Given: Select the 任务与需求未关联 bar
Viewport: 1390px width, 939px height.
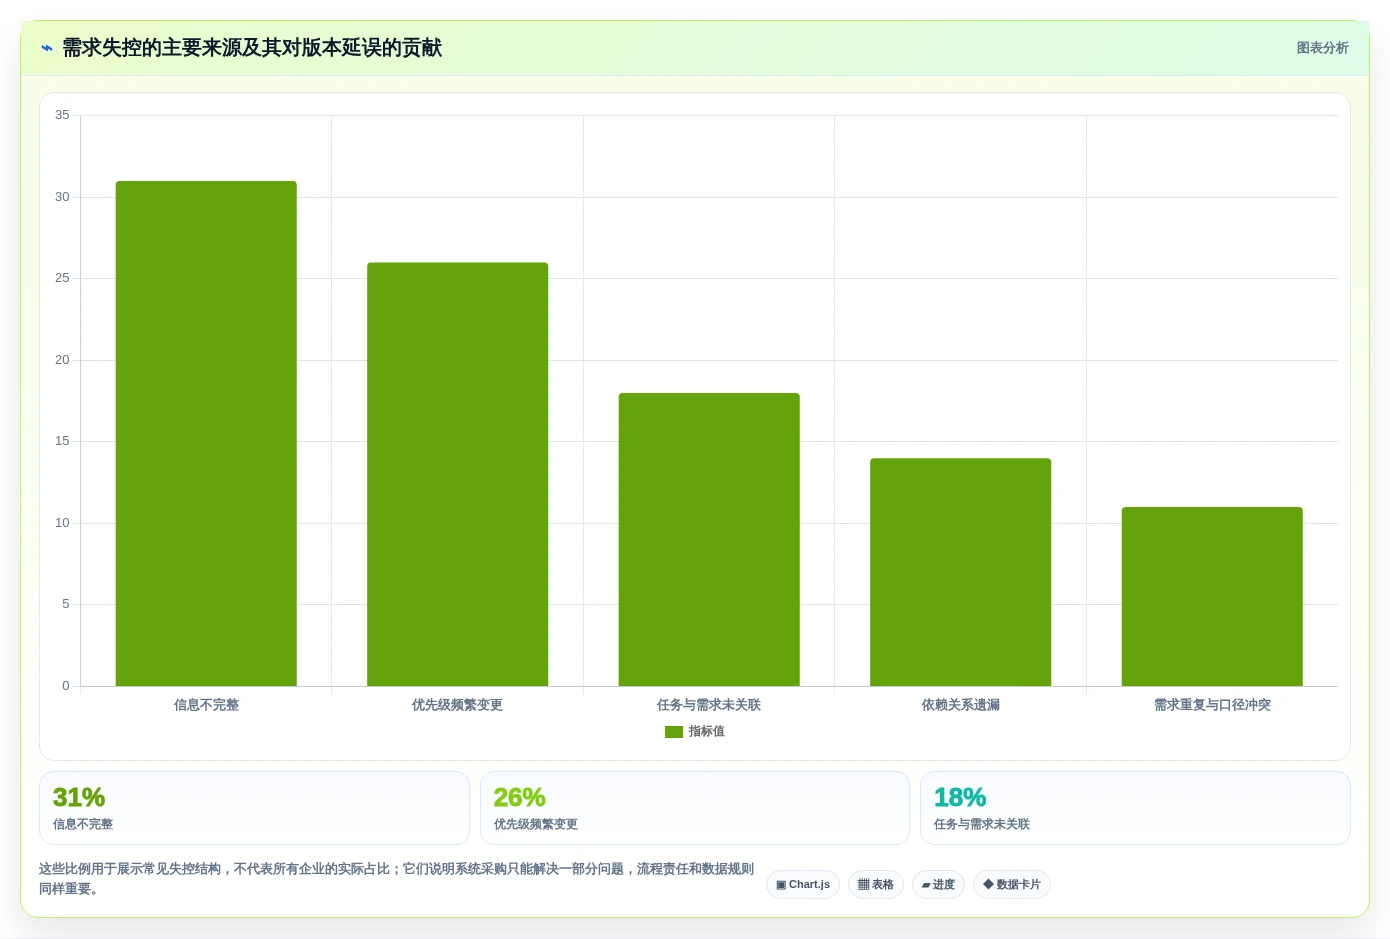Looking at the screenshot, I should pos(709,539).
